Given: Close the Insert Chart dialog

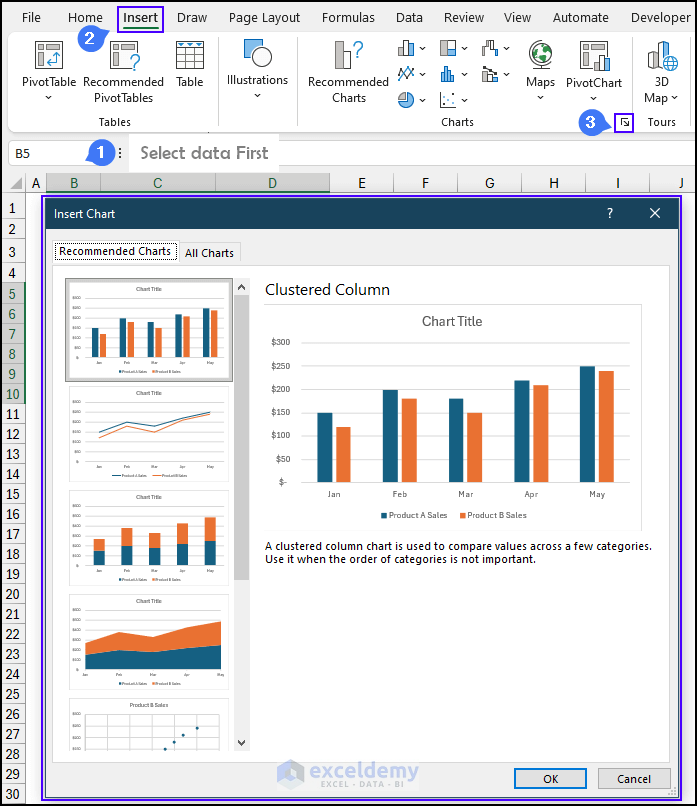Looking at the screenshot, I should tap(655, 213).
